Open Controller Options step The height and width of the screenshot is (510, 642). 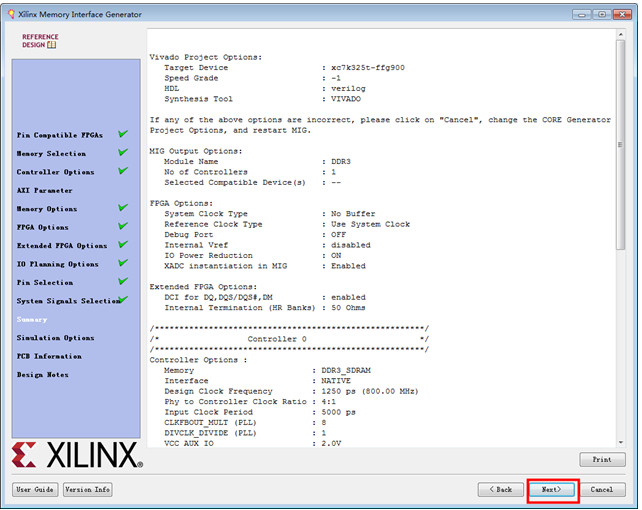(55, 172)
